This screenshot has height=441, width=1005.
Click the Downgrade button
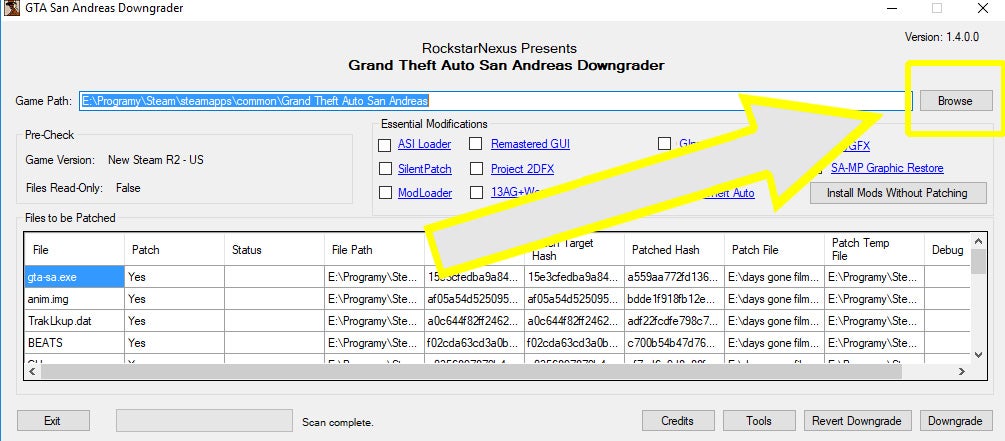click(955, 421)
